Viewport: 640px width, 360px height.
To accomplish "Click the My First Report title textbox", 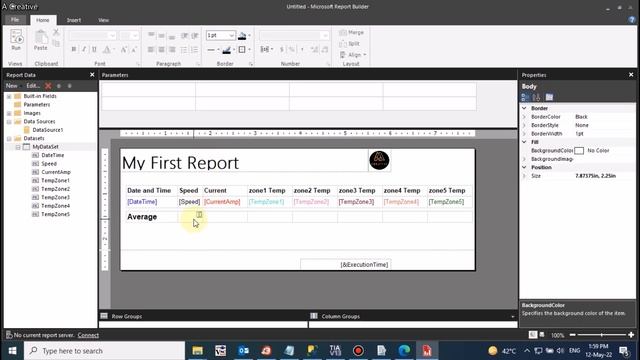I will 244,161.
